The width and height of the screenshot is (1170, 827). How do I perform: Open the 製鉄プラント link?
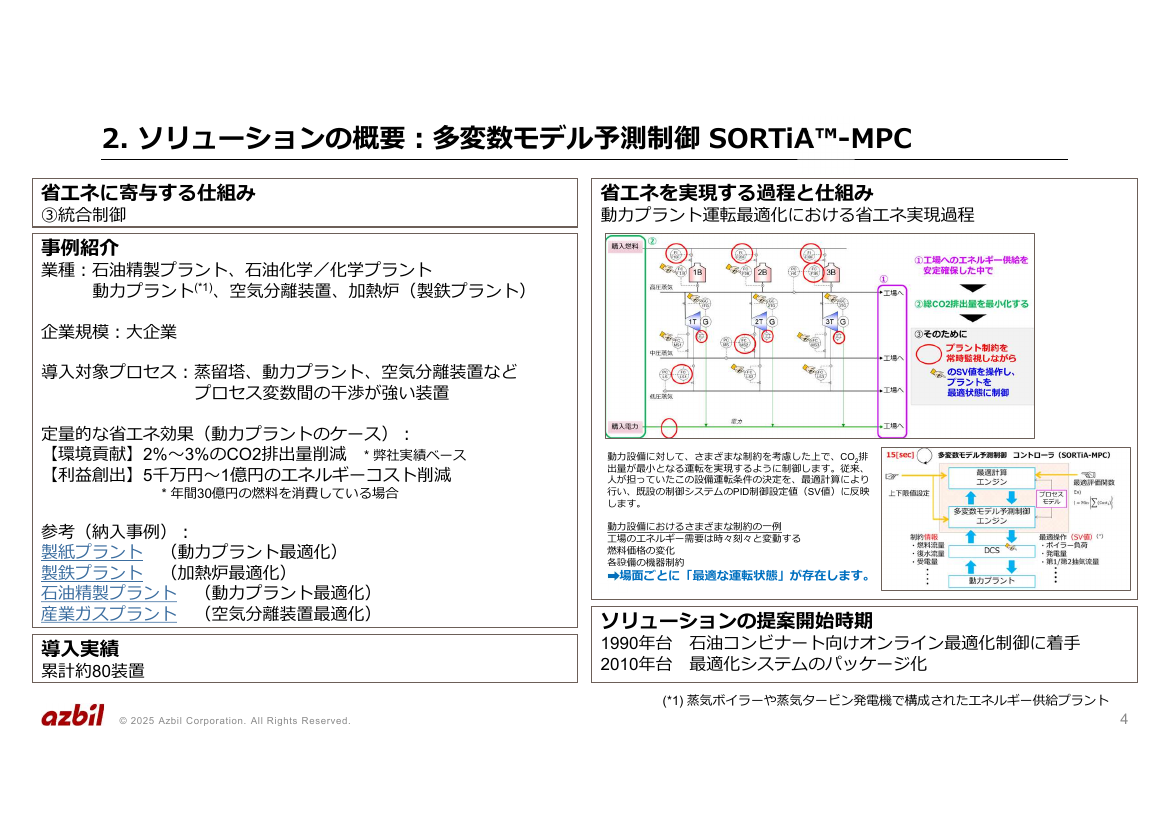pyautogui.click(x=92, y=572)
